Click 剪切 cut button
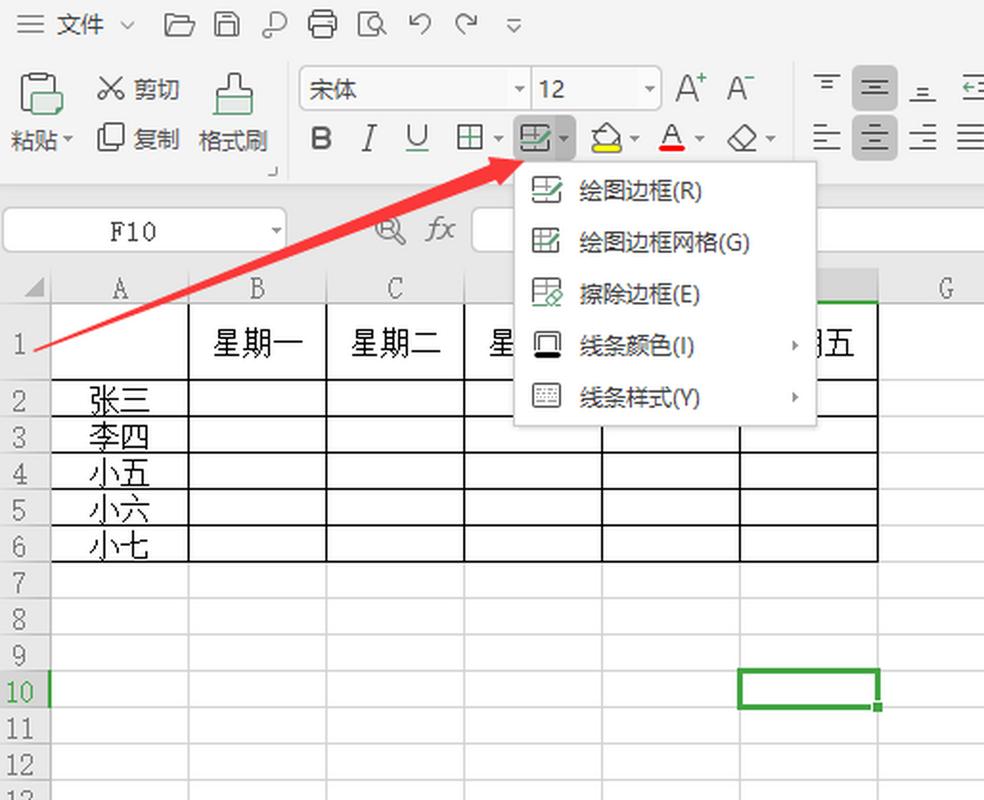The image size is (984, 800). [139, 89]
